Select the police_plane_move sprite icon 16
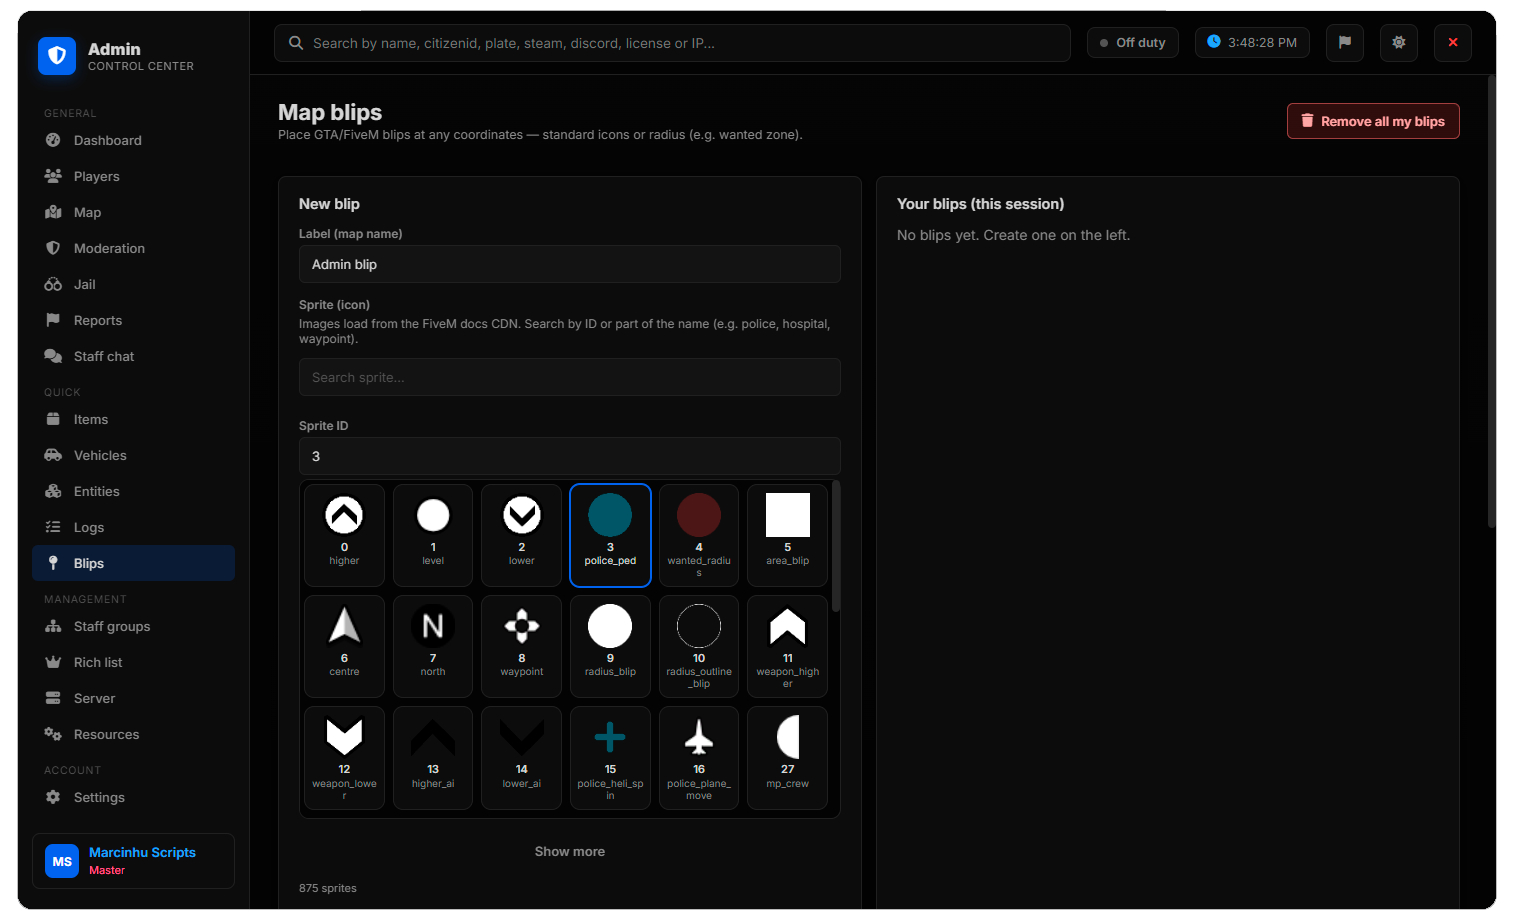Image resolution: width=1513 pixels, height=921 pixels. 699,758
